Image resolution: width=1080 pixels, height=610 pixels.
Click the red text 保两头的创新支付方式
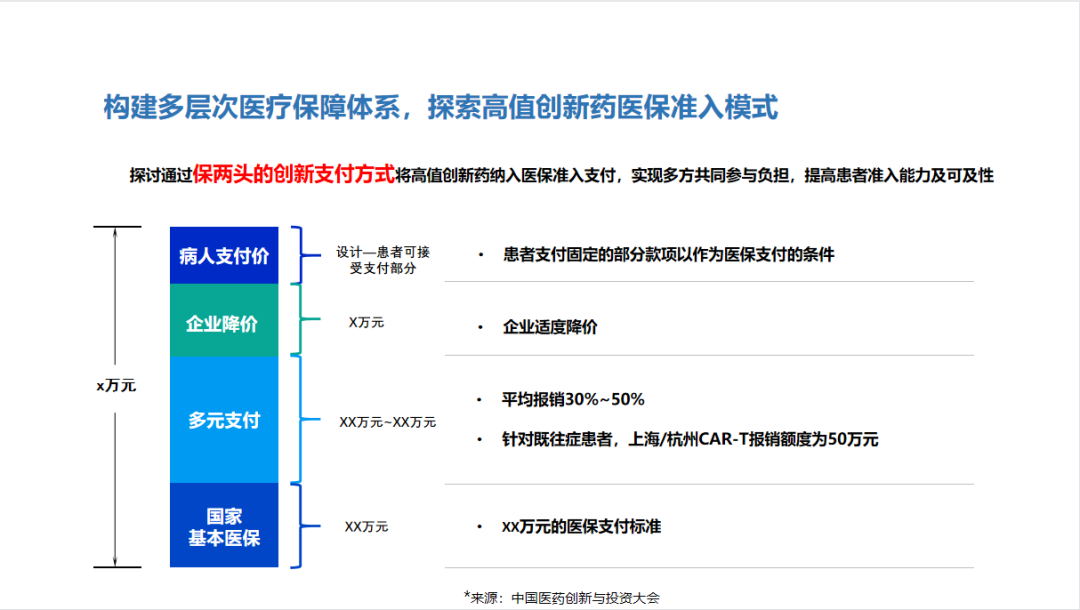[x=294, y=174]
